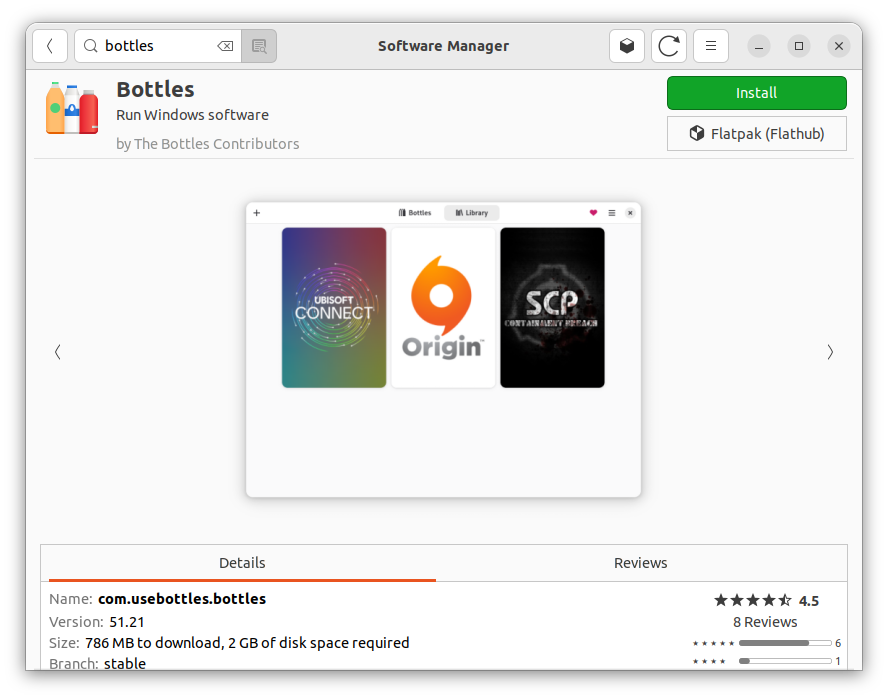Open the Bottles screenshot preview
The image size is (888, 699).
[443, 350]
